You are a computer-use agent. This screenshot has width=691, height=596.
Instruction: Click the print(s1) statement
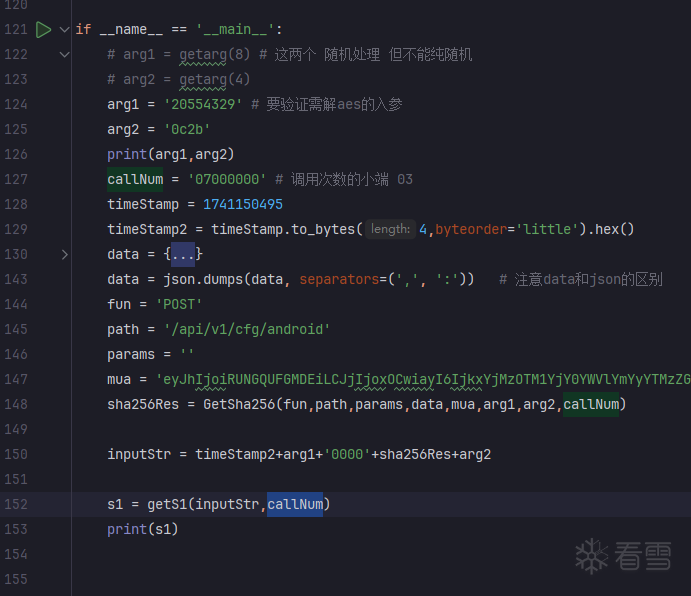click(142, 529)
